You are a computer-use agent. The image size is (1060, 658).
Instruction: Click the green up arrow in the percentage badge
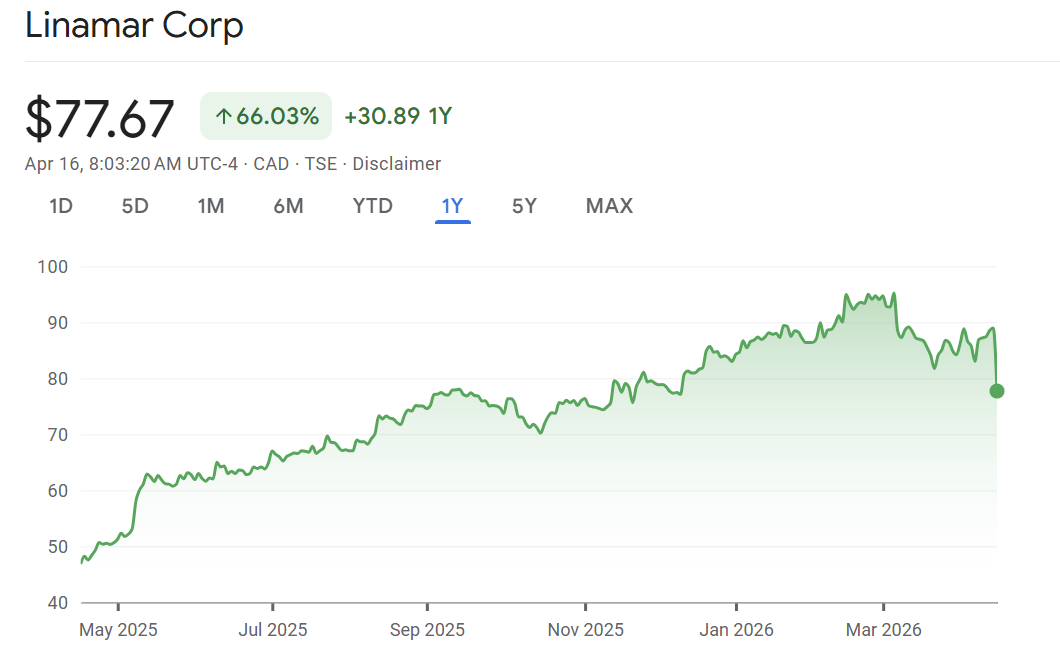[223, 117]
